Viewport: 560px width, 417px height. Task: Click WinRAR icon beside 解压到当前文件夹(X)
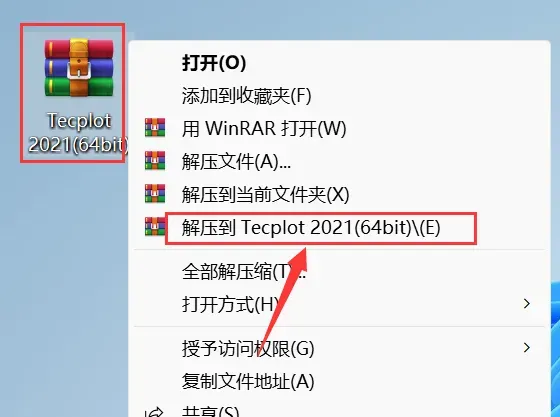click(155, 194)
